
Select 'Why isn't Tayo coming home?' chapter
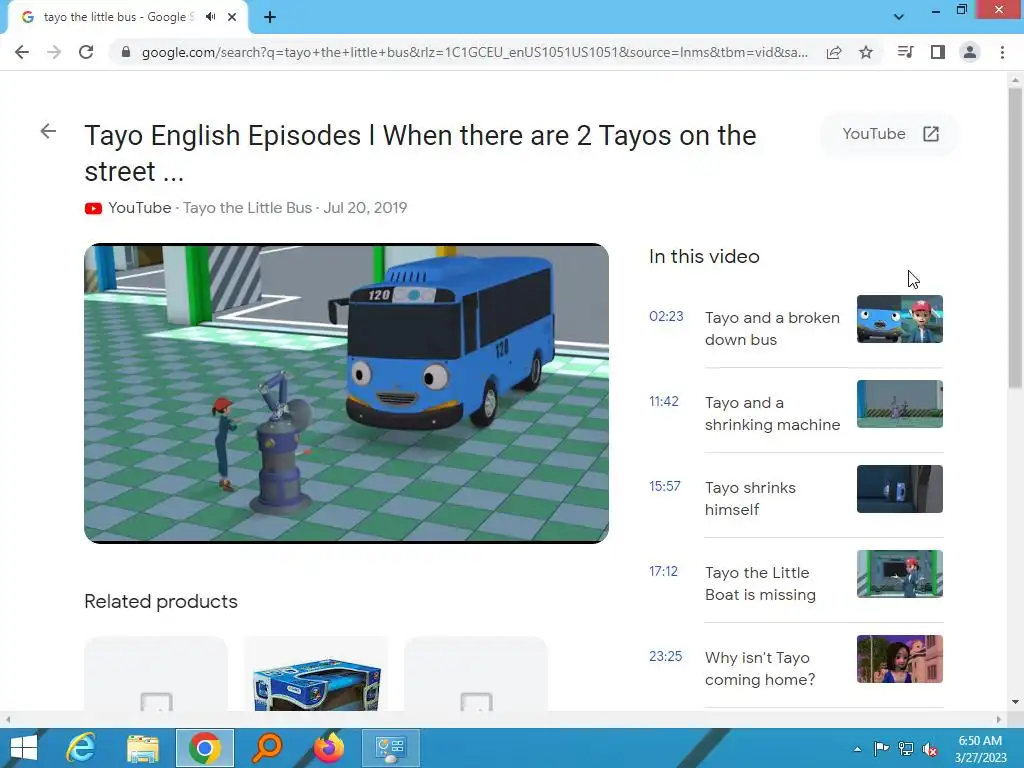coord(760,668)
